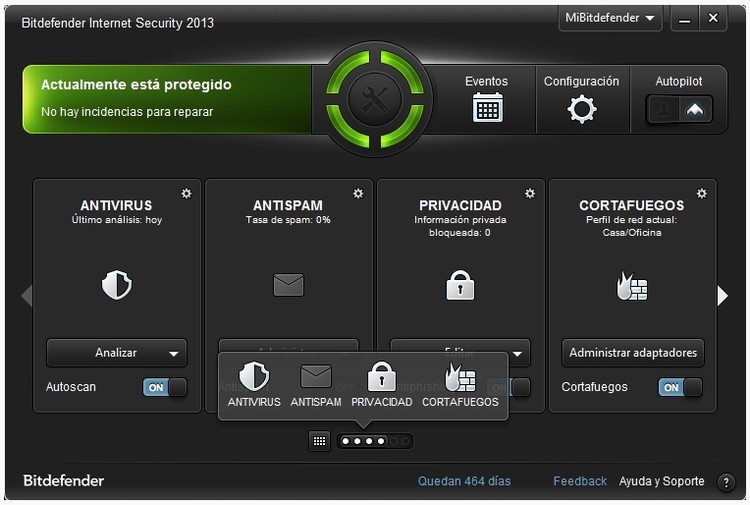750x505 pixels.
Task: Click the firewall icon in CORTAFUEGOS panel
Action: 632,286
